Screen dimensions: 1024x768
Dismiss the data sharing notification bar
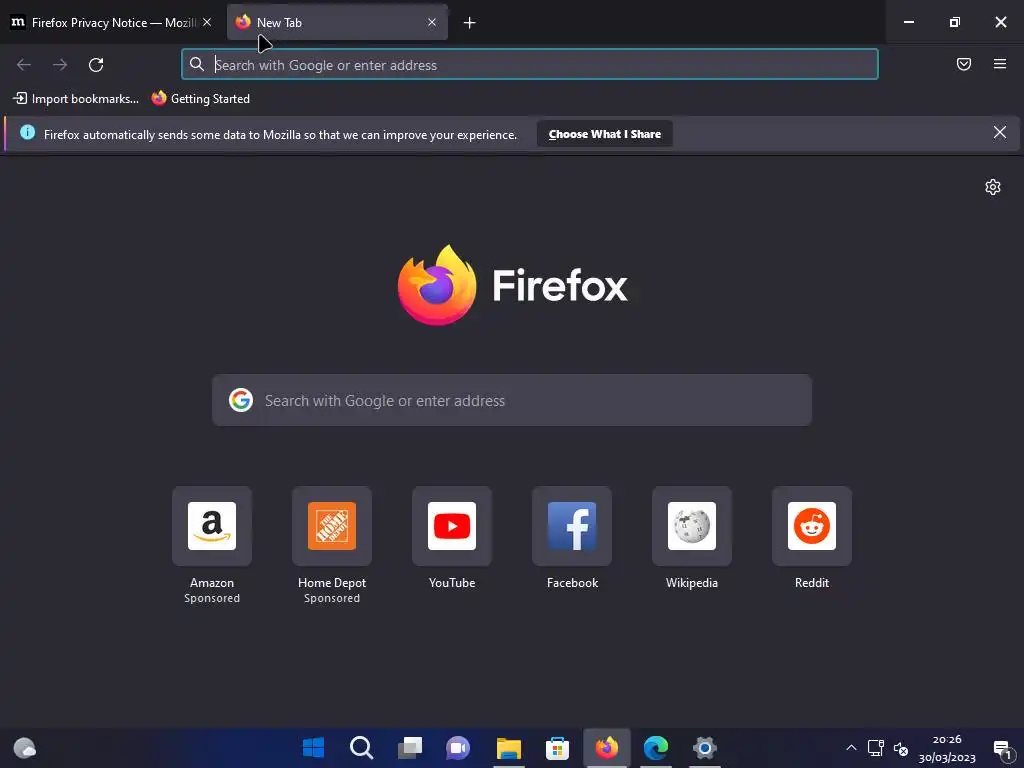[x=1000, y=133]
